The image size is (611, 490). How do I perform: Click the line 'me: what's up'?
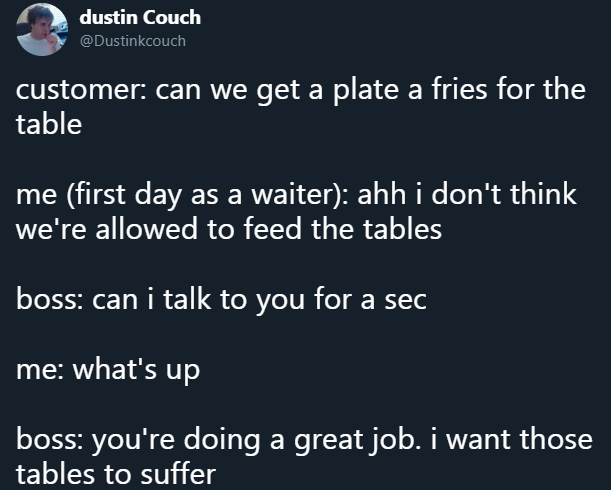tap(108, 369)
